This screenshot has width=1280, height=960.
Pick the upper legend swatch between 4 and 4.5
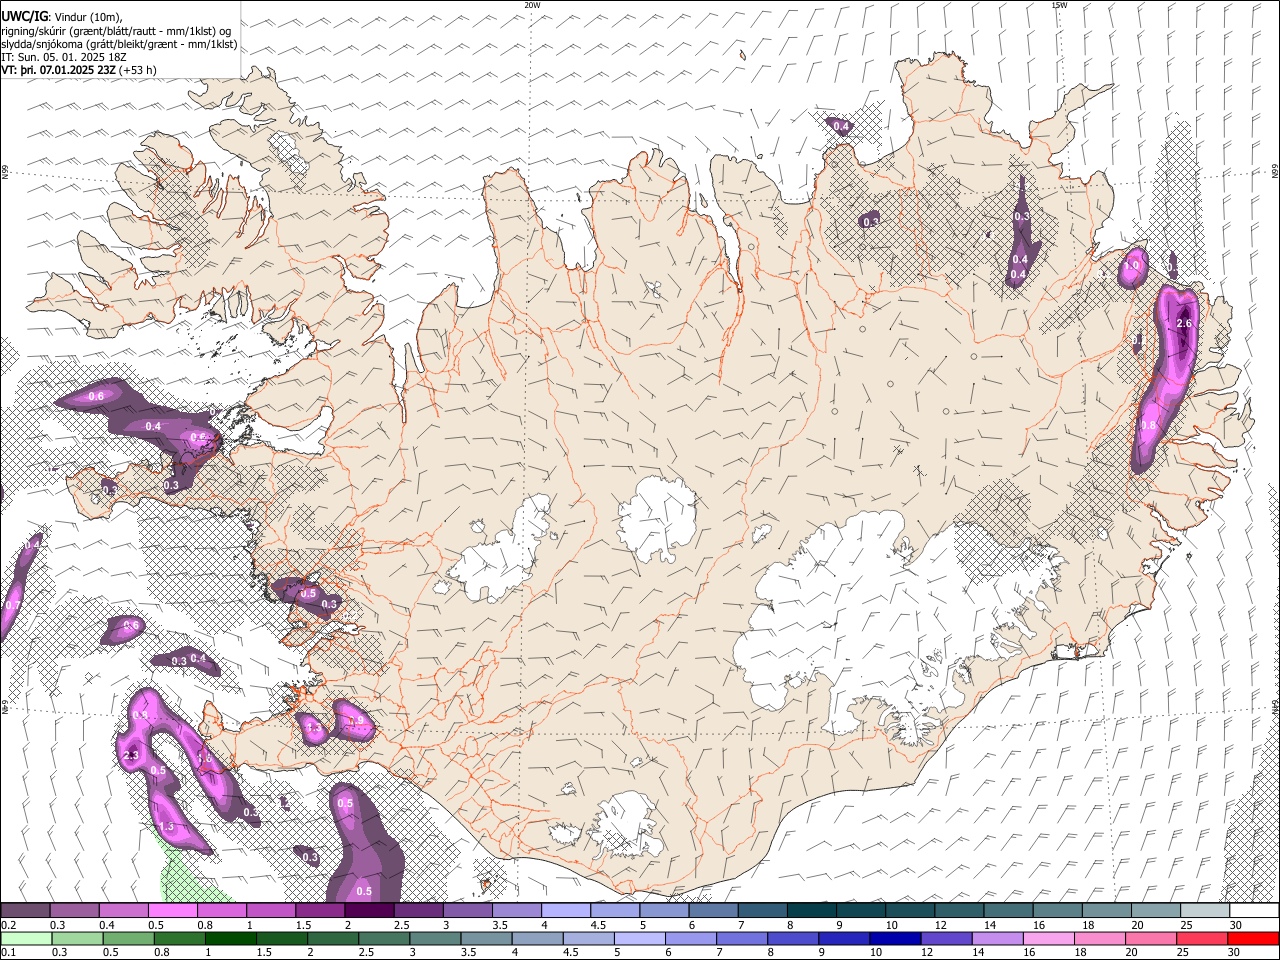pyautogui.click(x=566, y=911)
